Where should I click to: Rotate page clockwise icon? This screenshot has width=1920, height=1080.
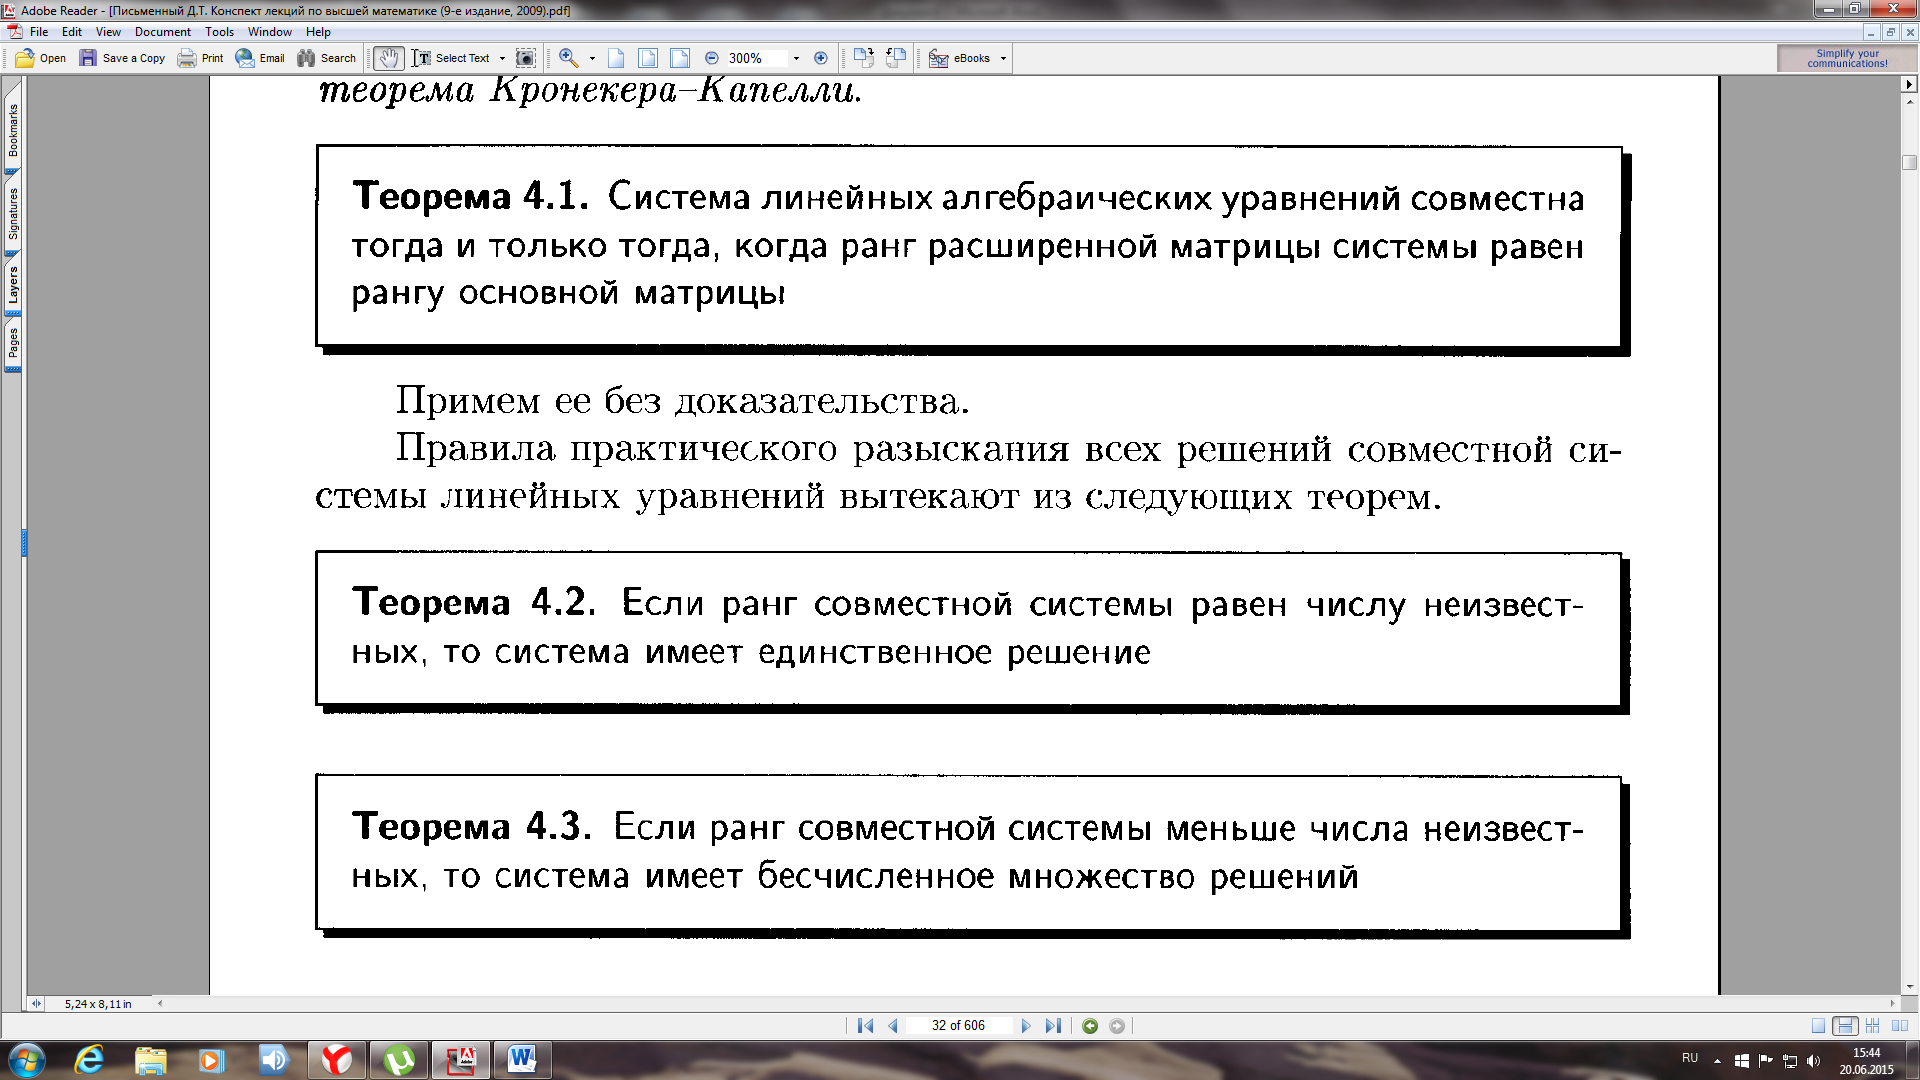864,58
